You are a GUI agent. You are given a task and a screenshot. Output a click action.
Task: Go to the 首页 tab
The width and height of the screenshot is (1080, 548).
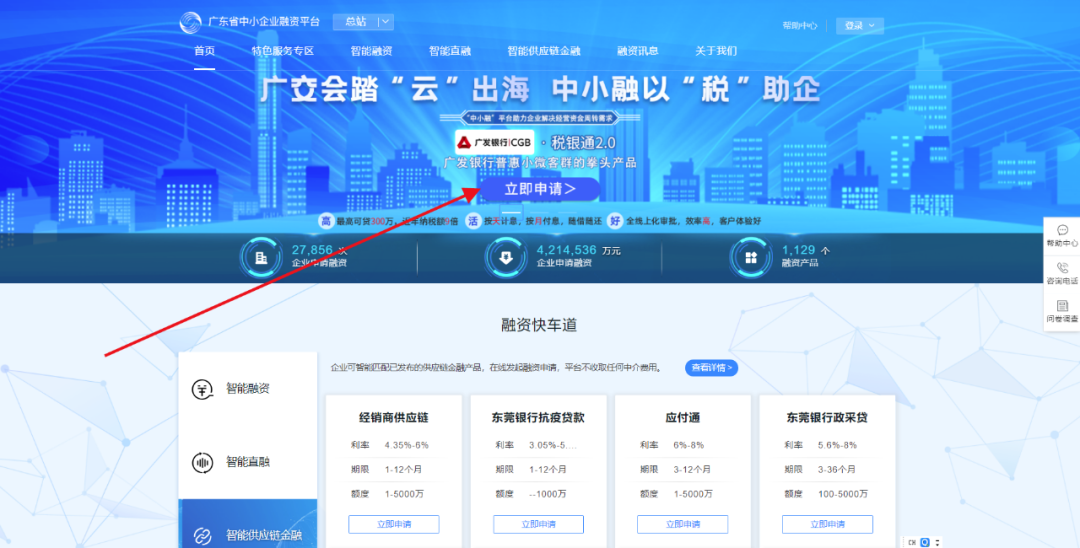pyautogui.click(x=204, y=51)
